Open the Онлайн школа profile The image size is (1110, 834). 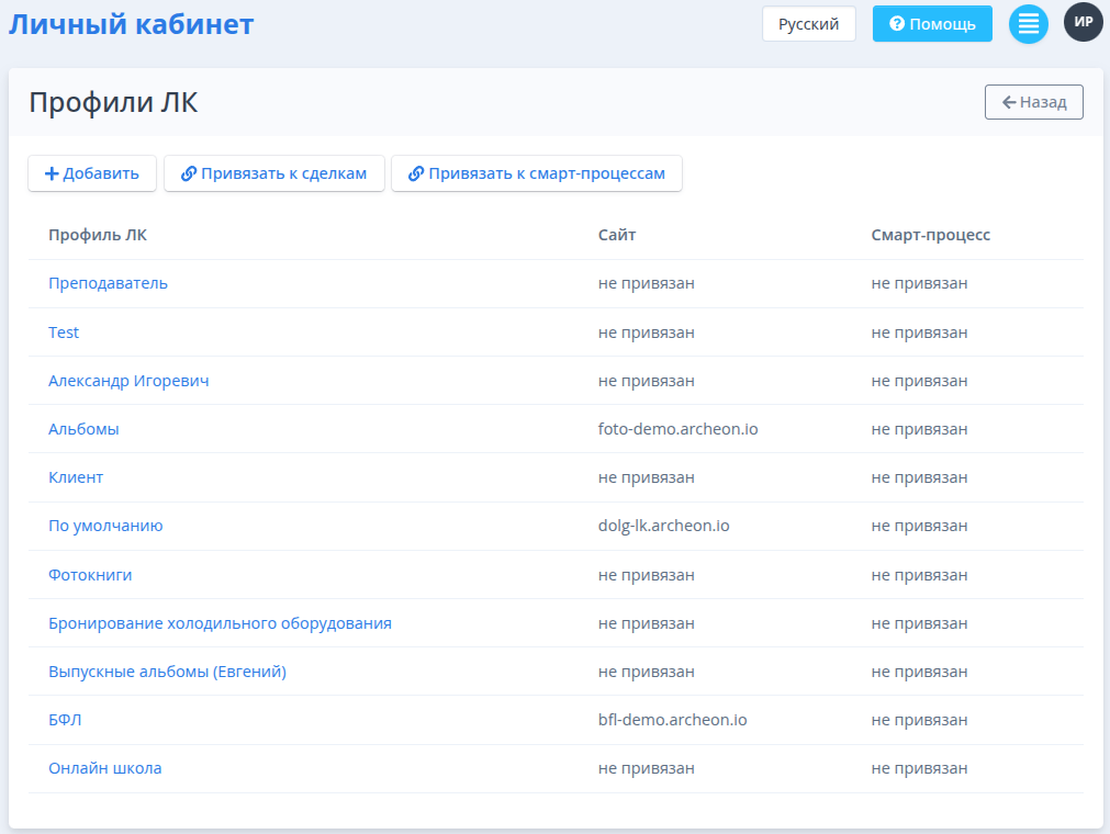coord(105,768)
